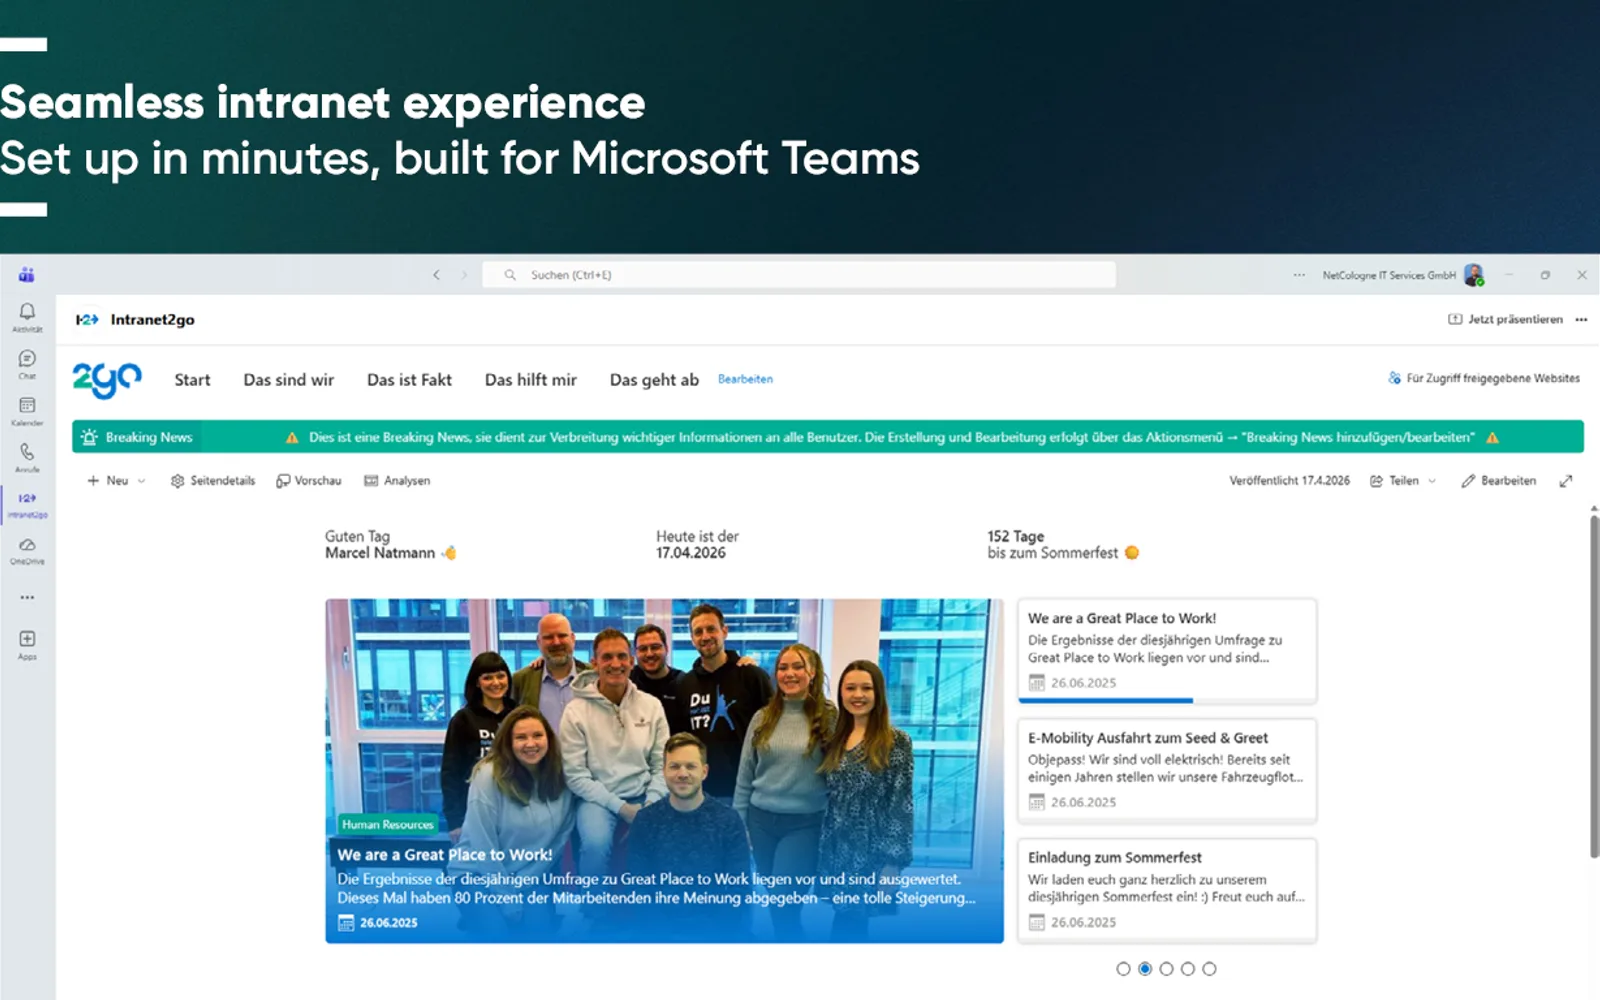Open the Start navigation item
The width and height of the screenshot is (1600, 1000).
[x=192, y=380]
